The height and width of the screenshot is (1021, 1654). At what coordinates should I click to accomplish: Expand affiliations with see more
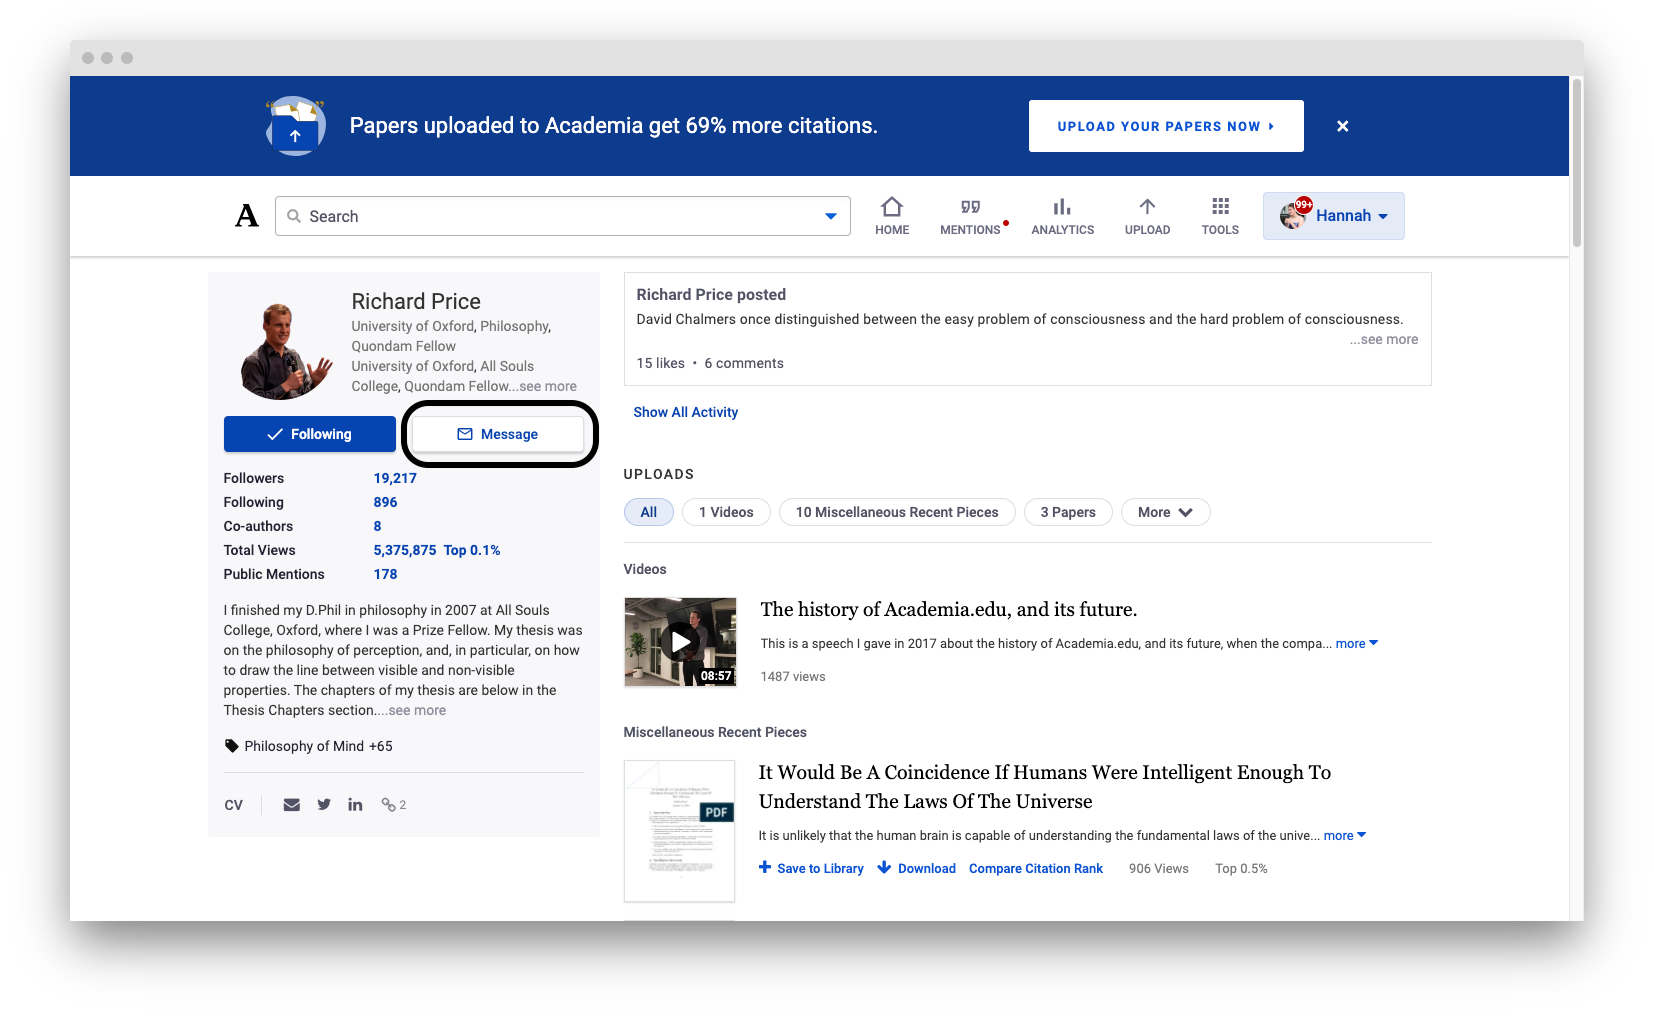[544, 387]
